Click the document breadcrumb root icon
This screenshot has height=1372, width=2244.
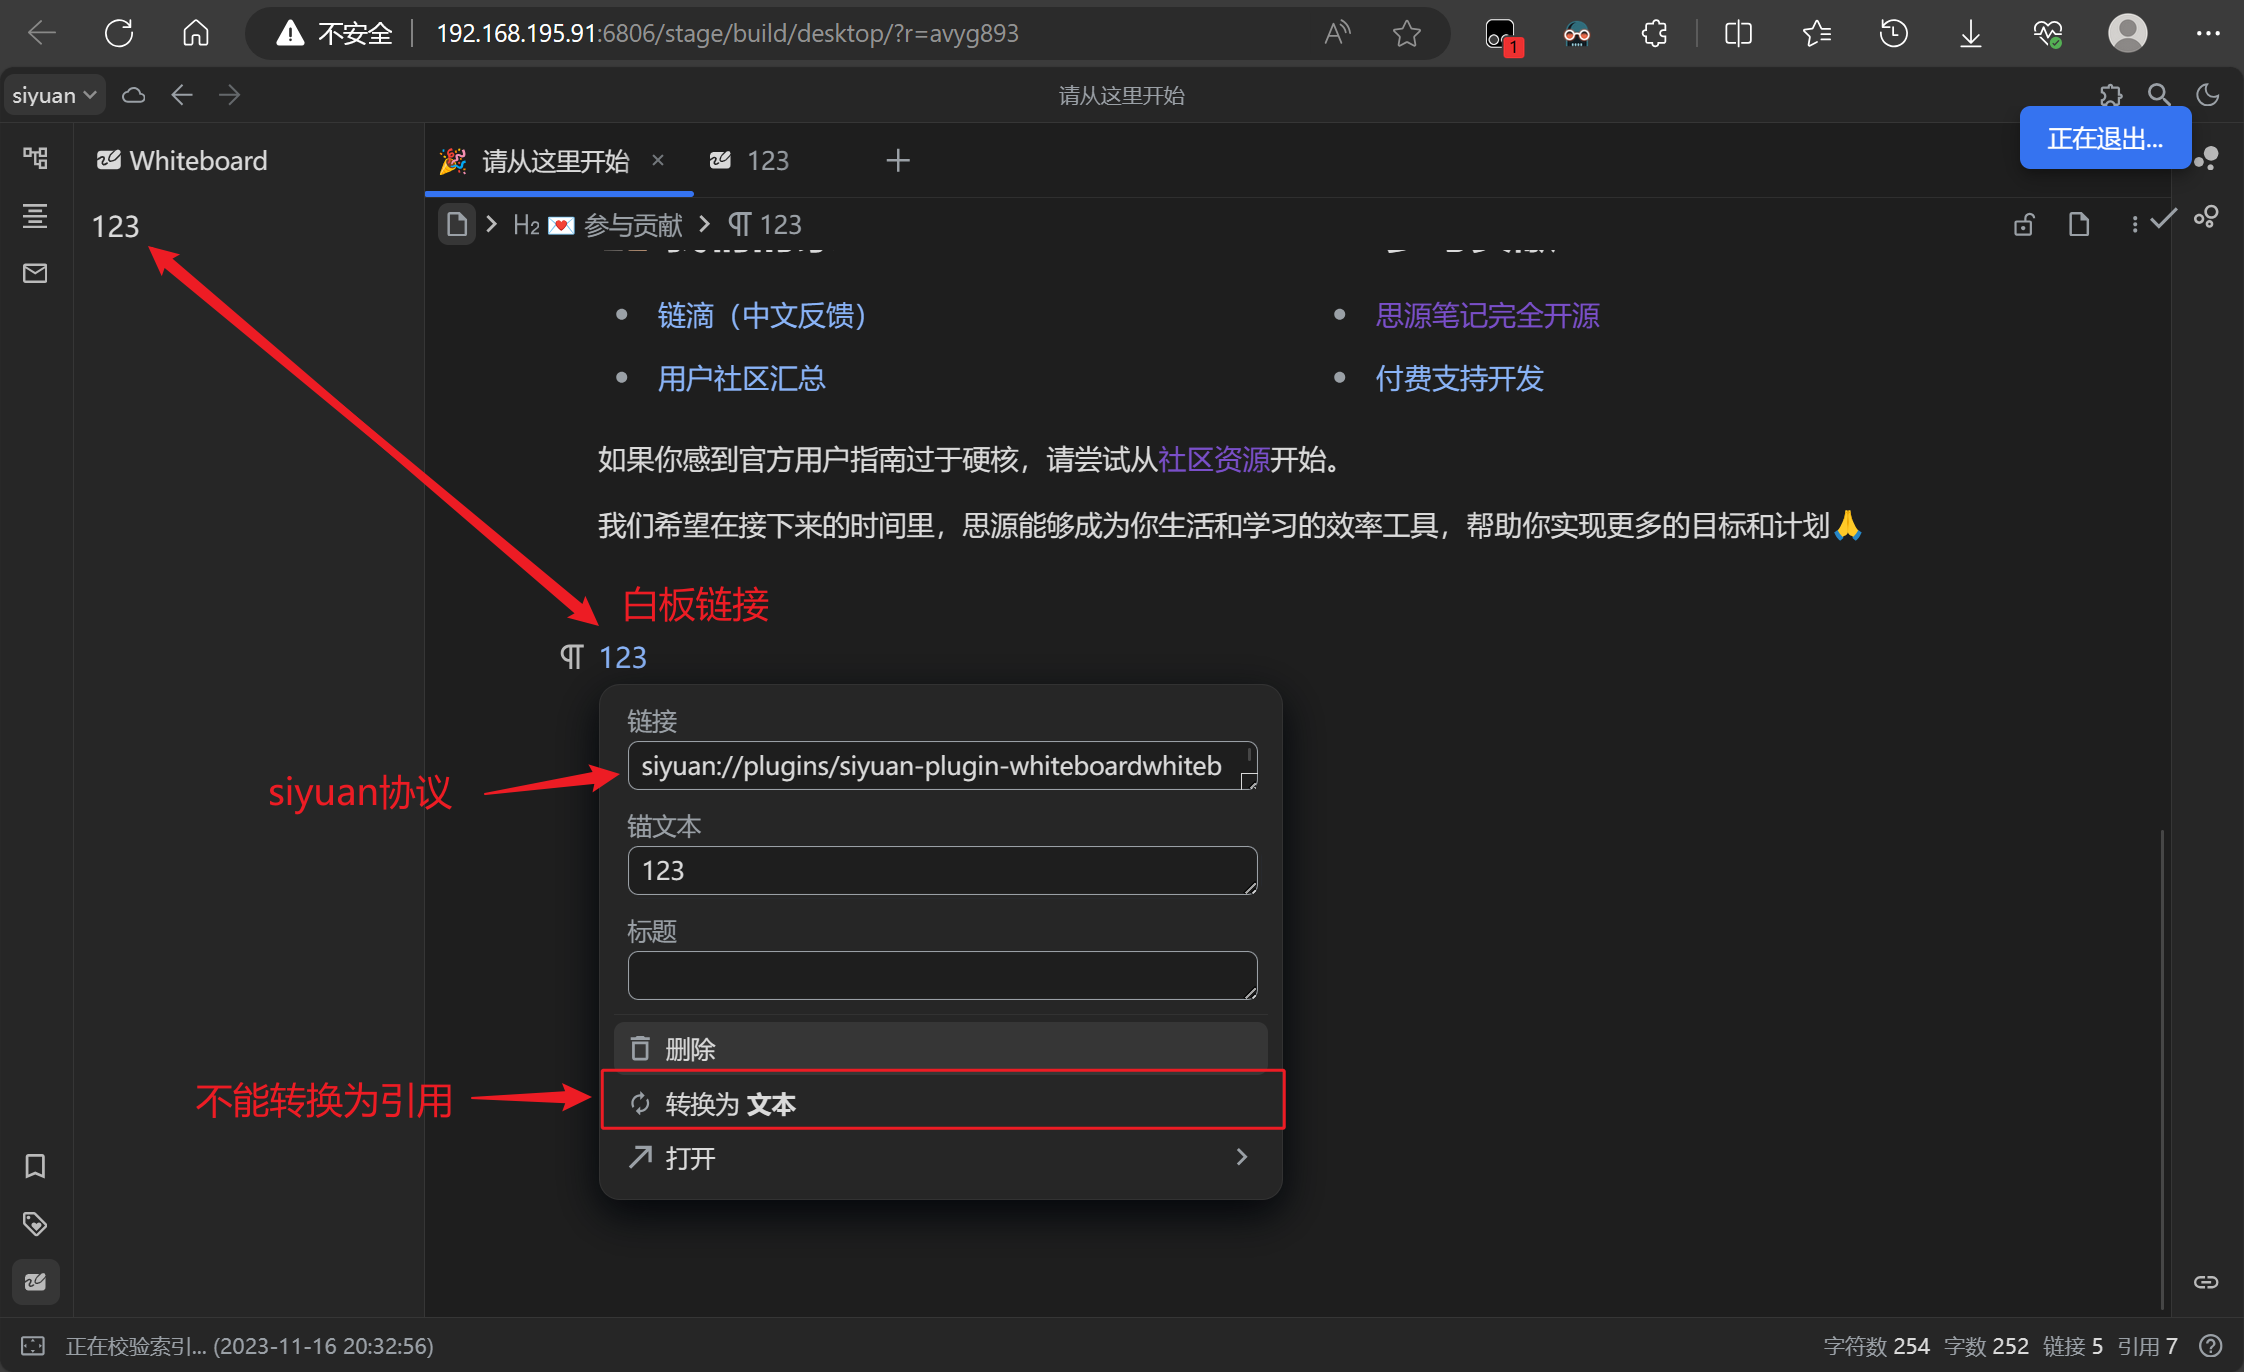pyautogui.click(x=457, y=224)
